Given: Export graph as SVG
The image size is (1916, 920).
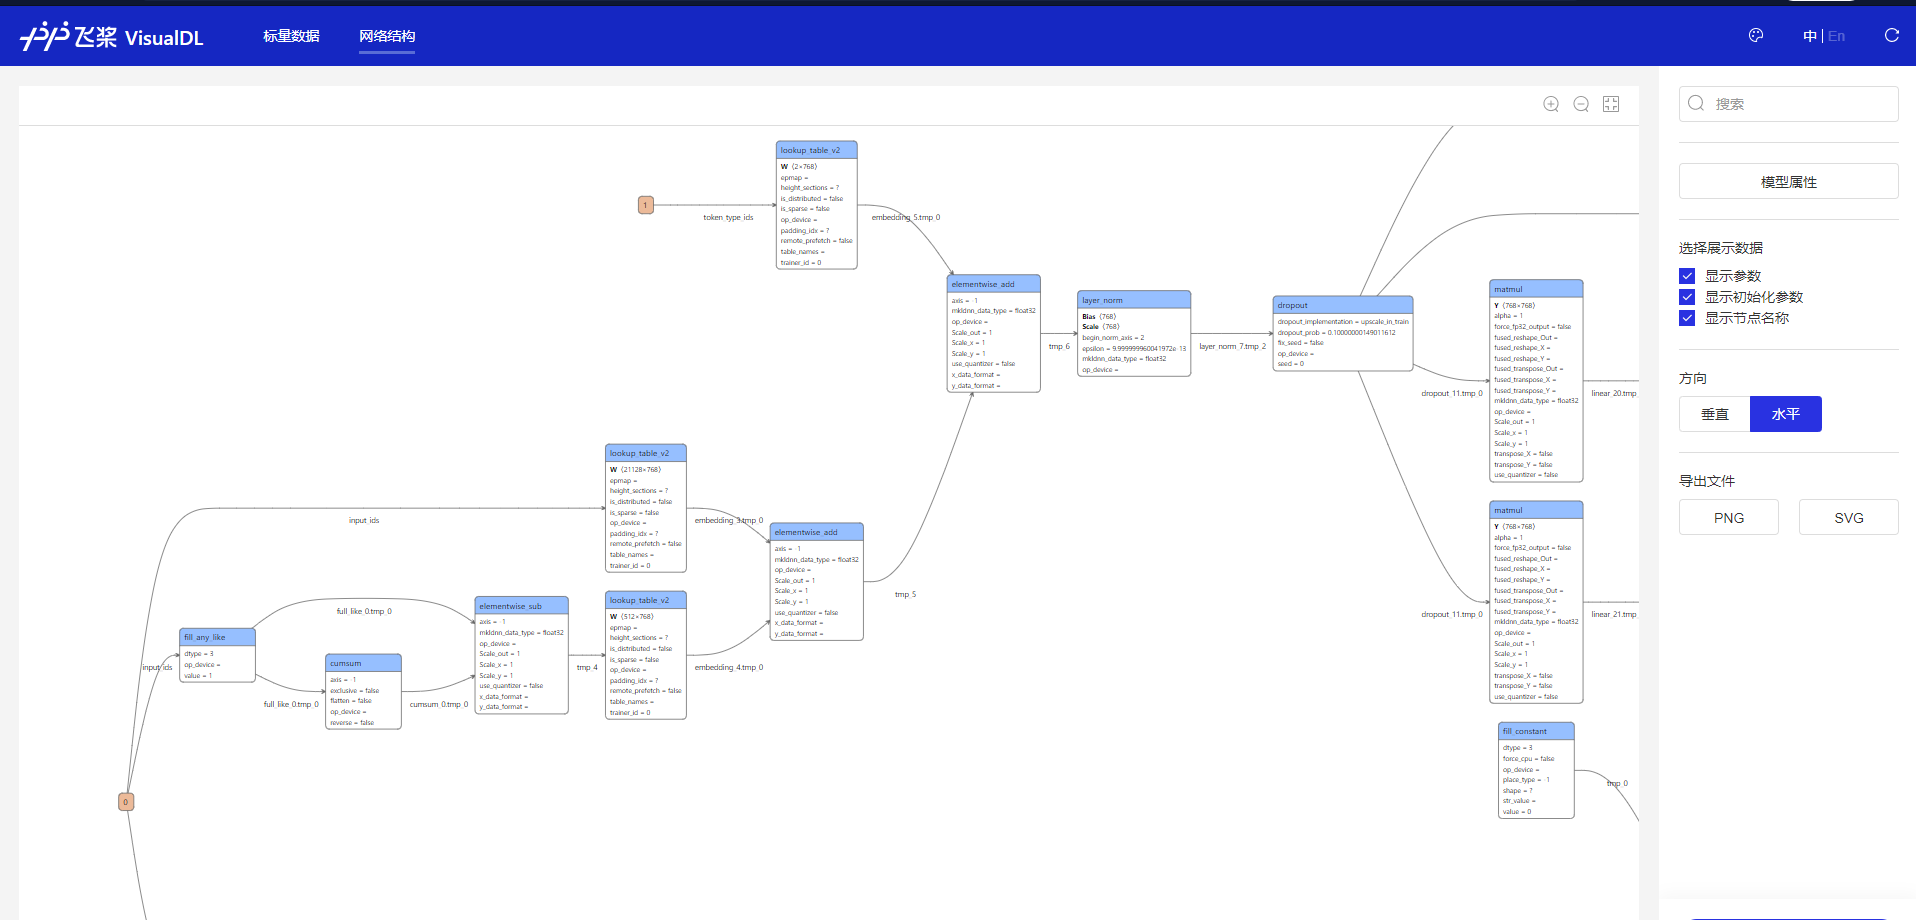Looking at the screenshot, I should 1849,517.
